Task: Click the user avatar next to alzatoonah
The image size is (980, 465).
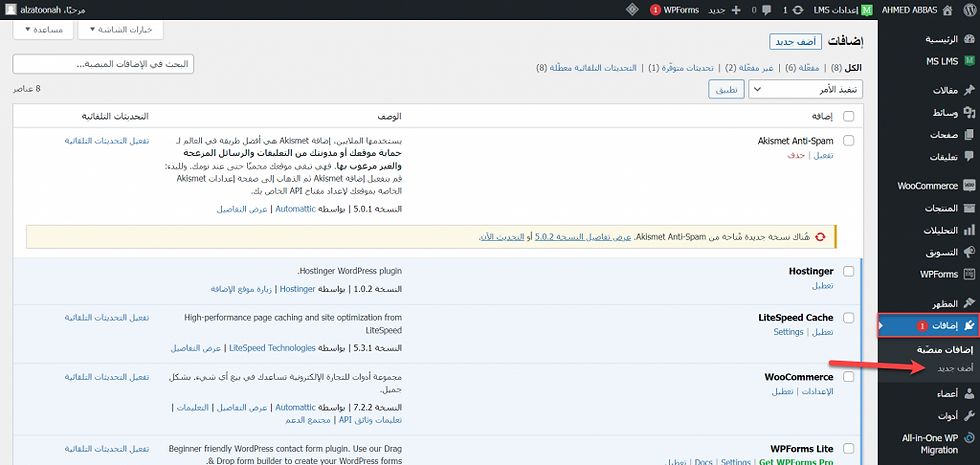Action: (12, 10)
